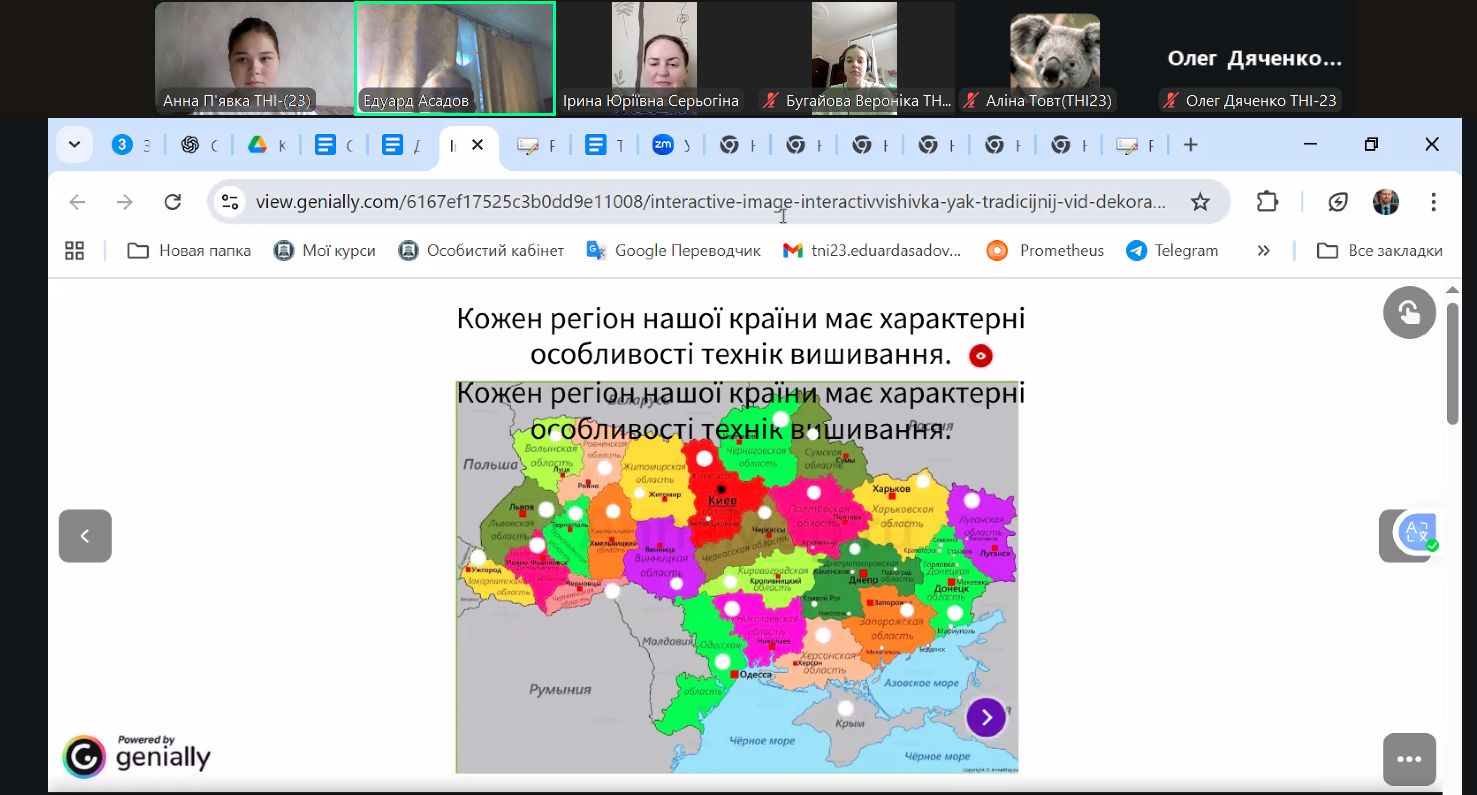Open the Telegram bookmark
Image resolution: width=1477 pixels, height=795 pixels.
point(1172,251)
